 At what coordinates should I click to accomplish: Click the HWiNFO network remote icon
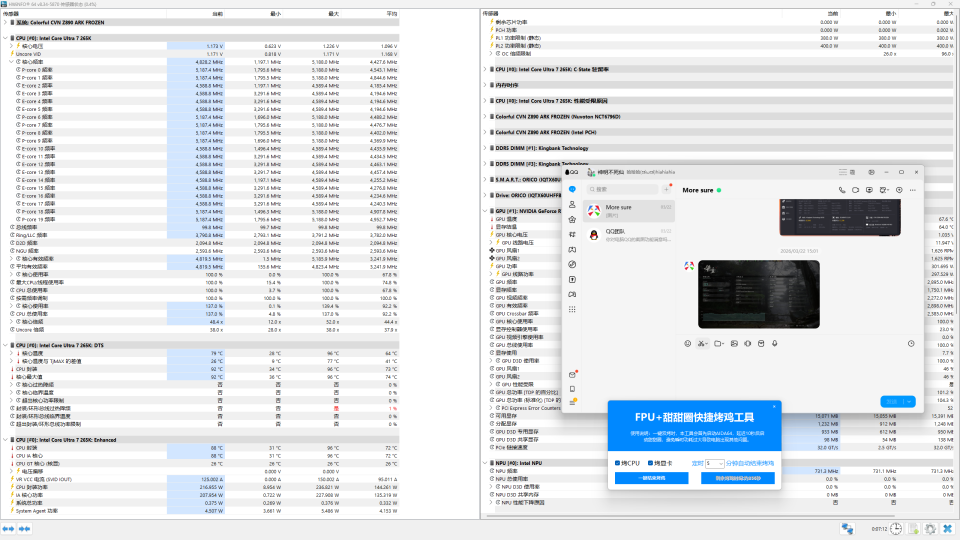click(x=847, y=528)
